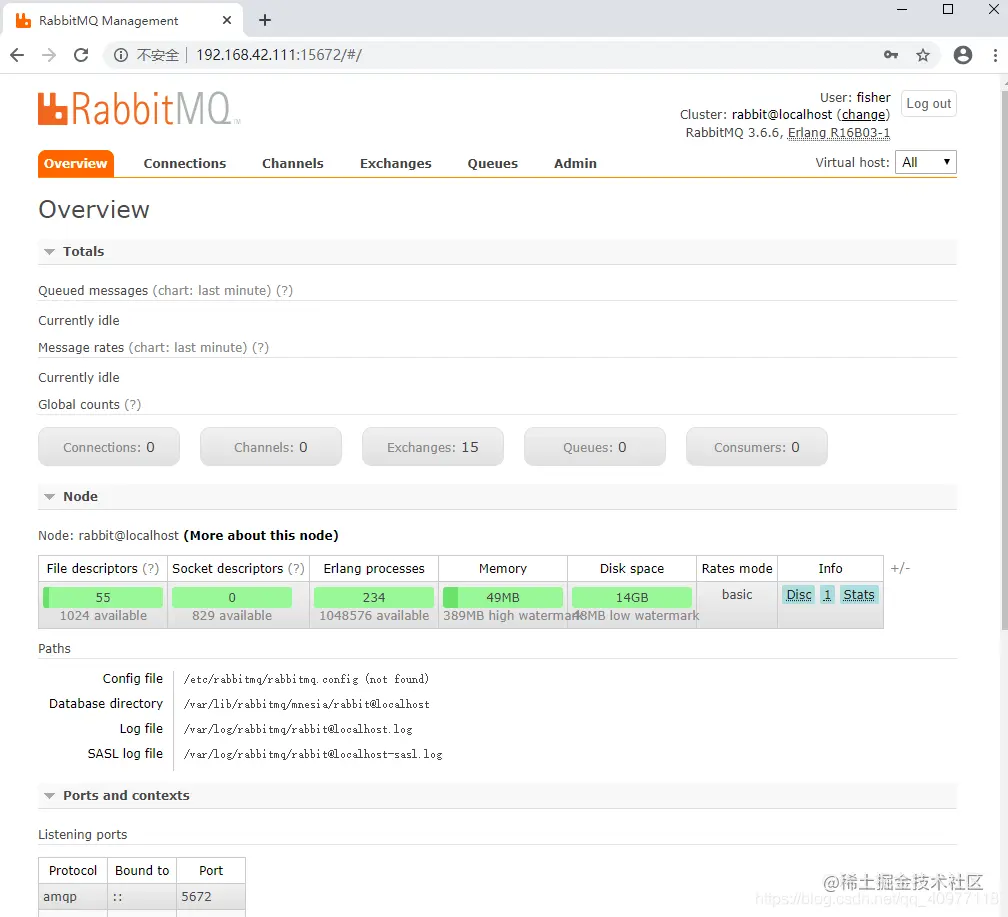The width and height of the screenshot is (1008, 917).
Task: Click the port 5672 cell
Action: [x=211, y=896]
